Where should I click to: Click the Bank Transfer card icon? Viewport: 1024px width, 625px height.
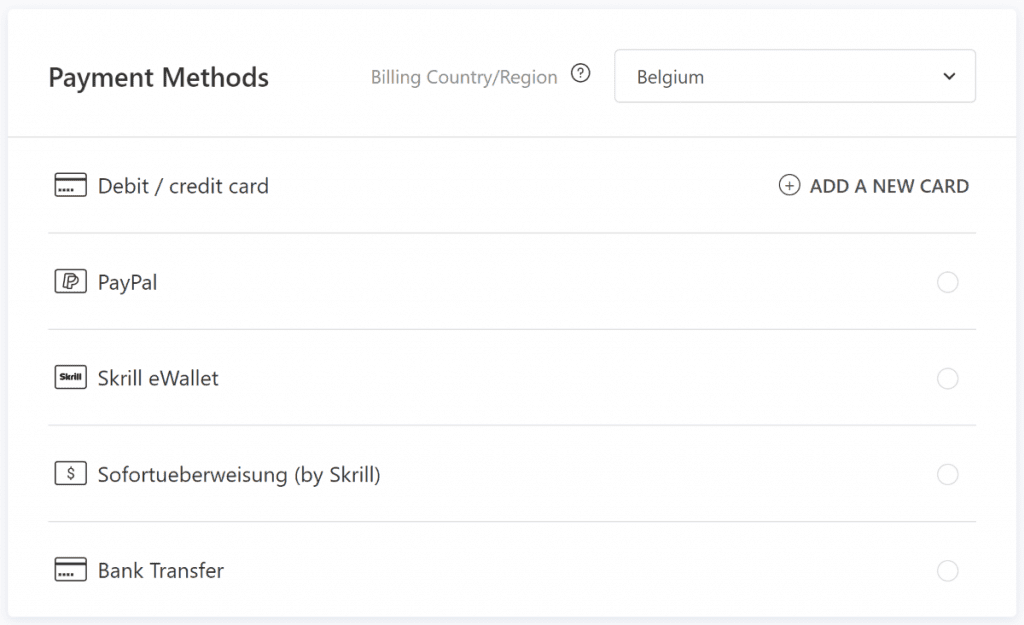pos(70,571)
